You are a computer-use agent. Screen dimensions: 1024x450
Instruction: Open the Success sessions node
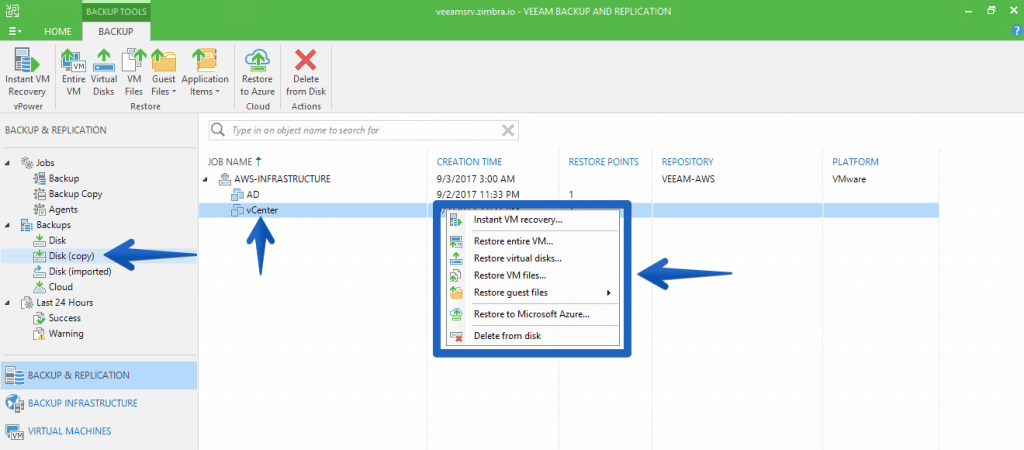pyautogui.click(x=57, y=318)
